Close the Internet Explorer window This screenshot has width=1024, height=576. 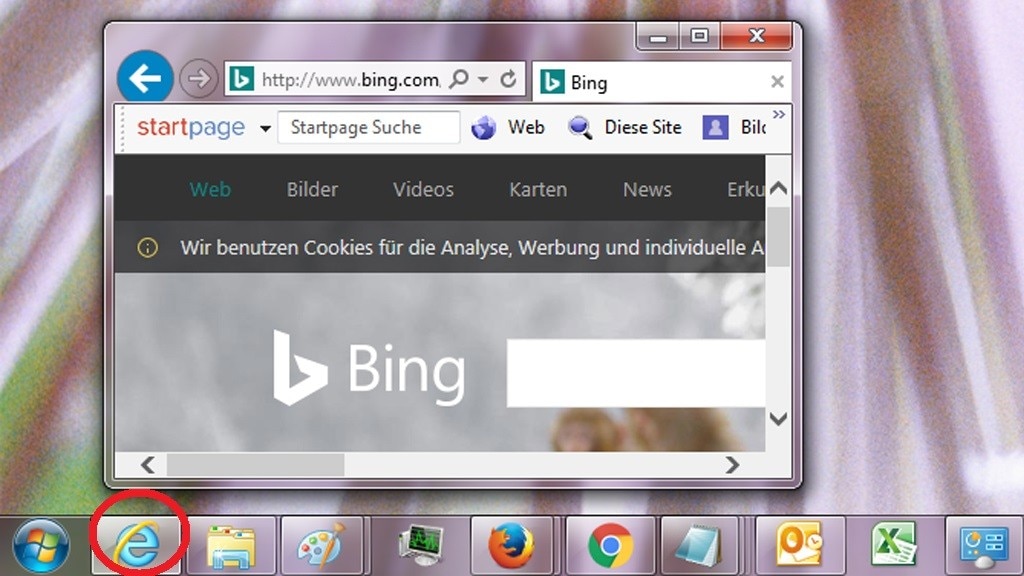point(756,36)
